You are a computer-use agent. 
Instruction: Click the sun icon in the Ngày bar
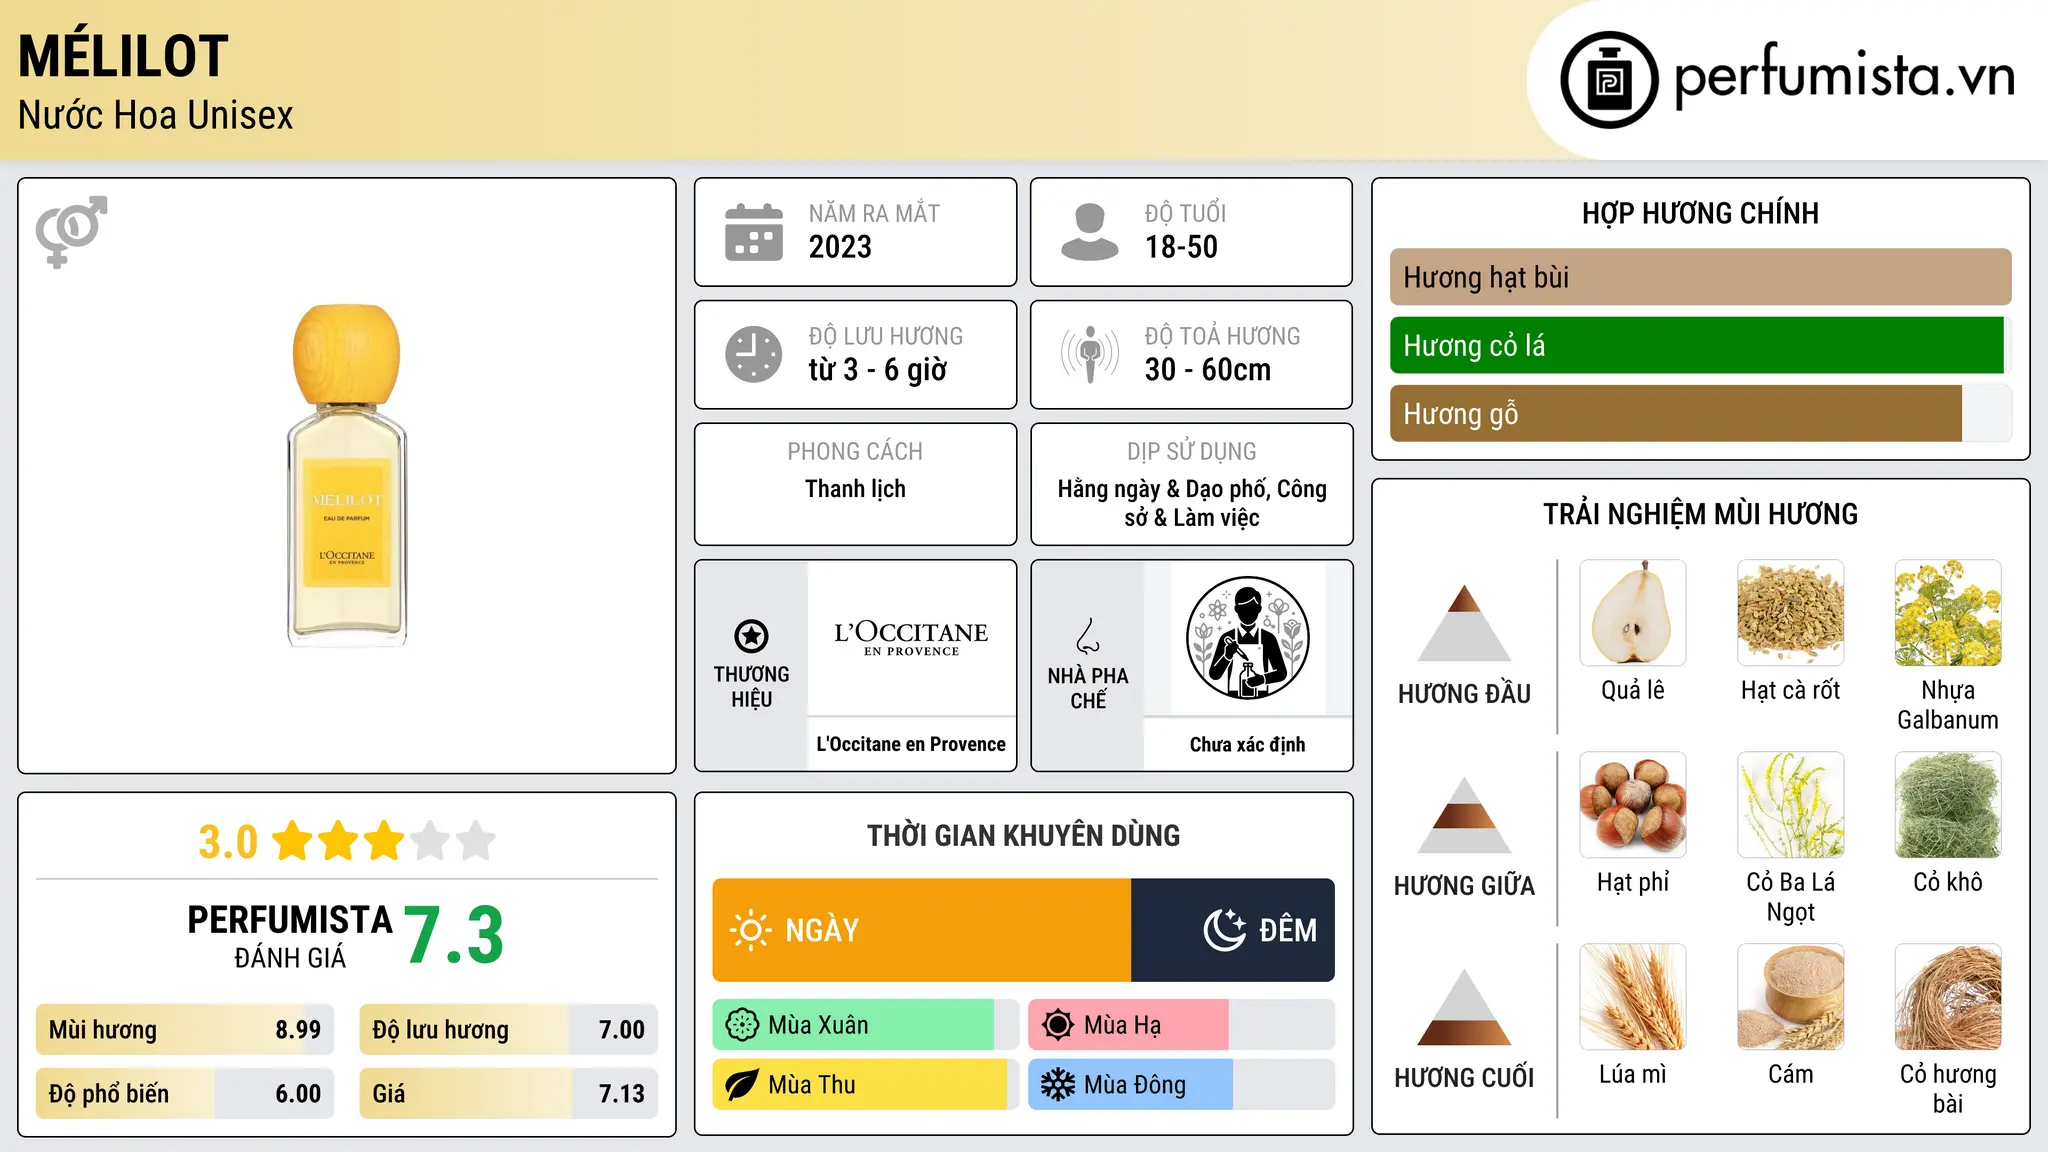pyautogui.click(x=750, y=930)
